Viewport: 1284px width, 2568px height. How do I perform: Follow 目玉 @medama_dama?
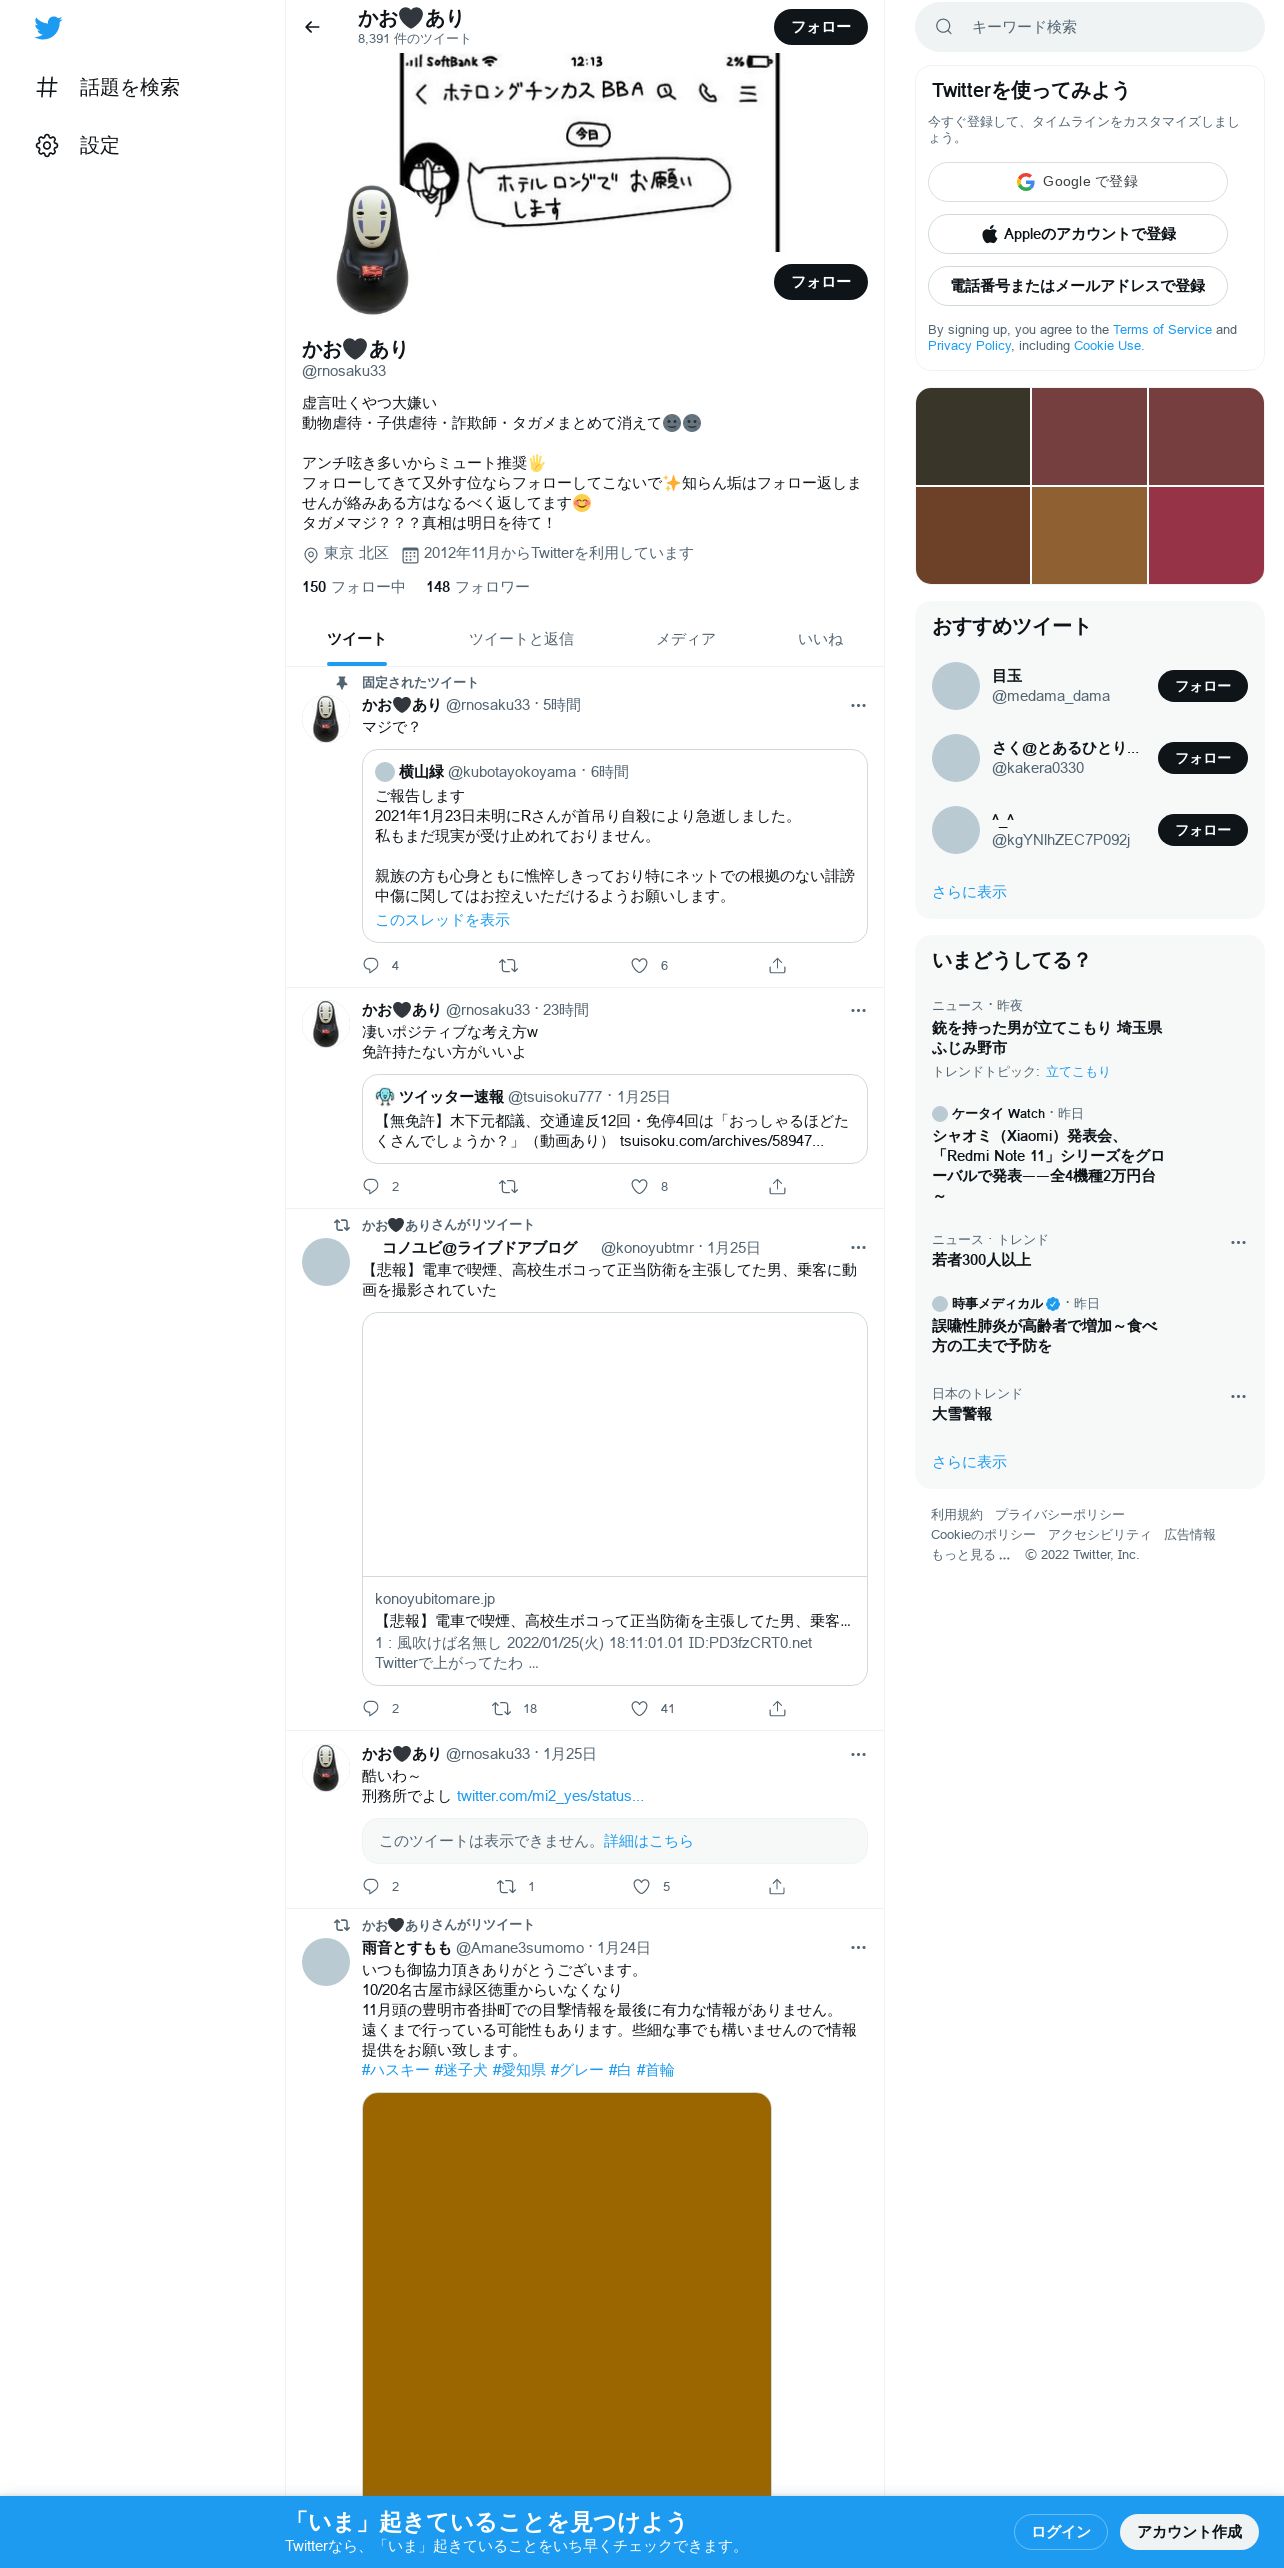(x=1203, y=686)
